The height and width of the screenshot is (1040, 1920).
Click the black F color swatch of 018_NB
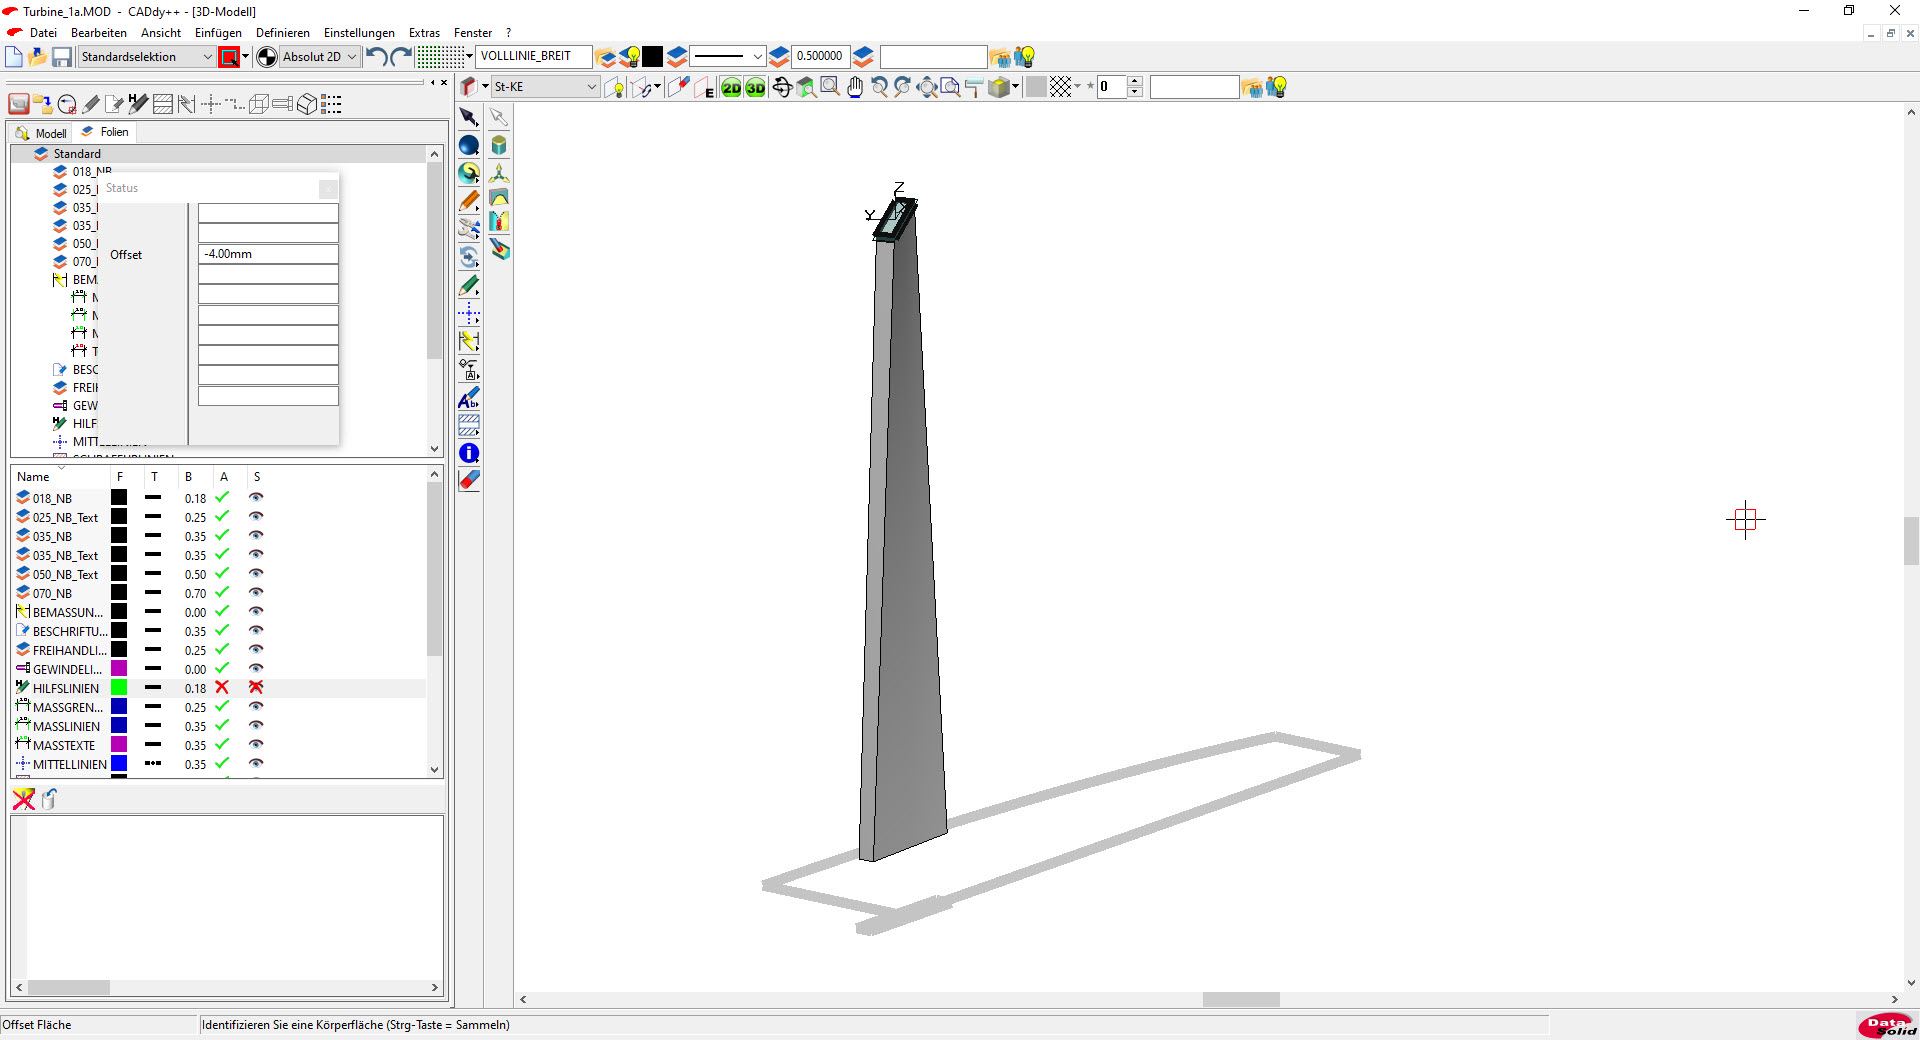tap(119, 498)
